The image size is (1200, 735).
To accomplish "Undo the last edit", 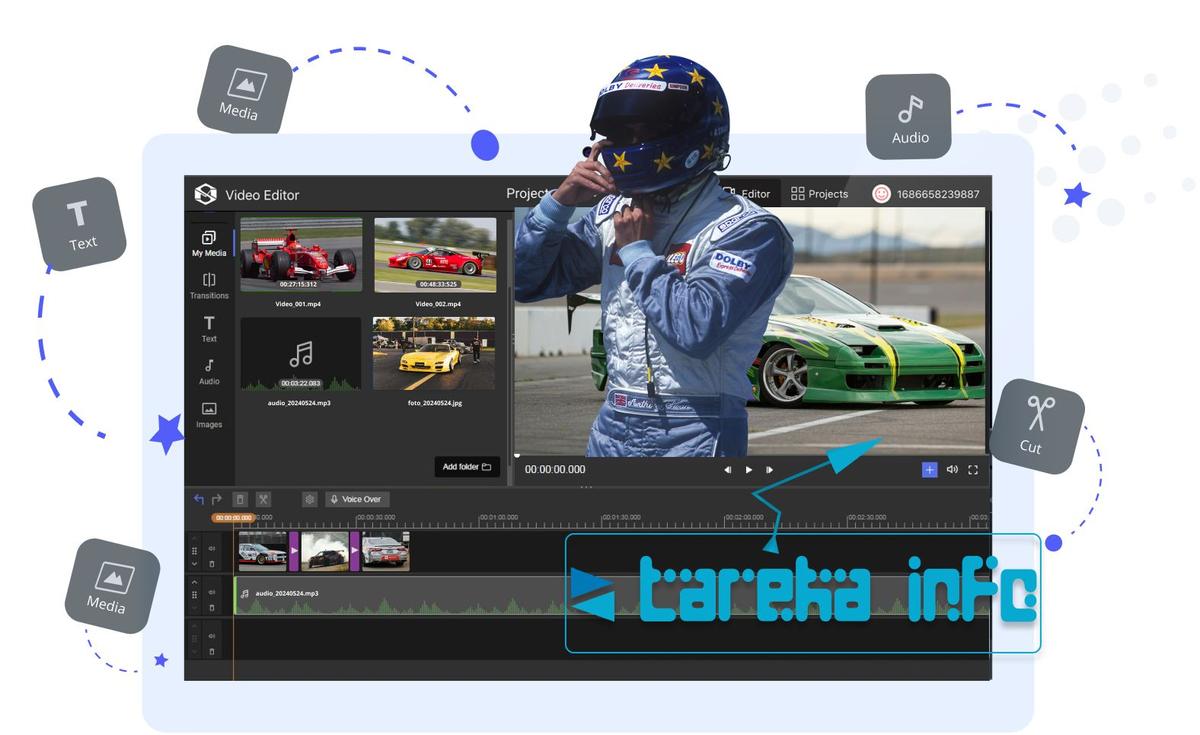I will point(200,499).
